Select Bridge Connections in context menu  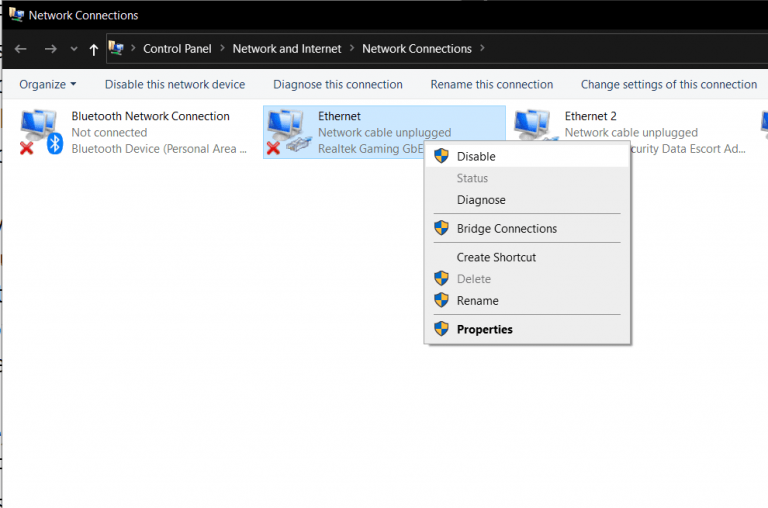506,228
